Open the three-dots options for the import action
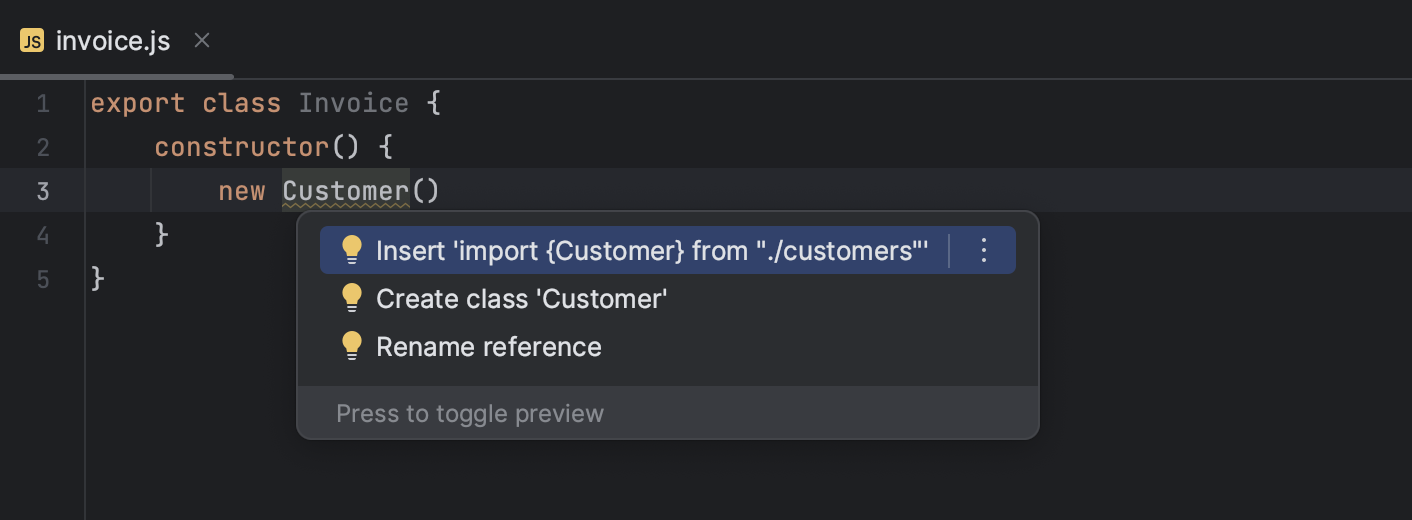The height and width of the screenshot is (520, 1412). (983, 250)
